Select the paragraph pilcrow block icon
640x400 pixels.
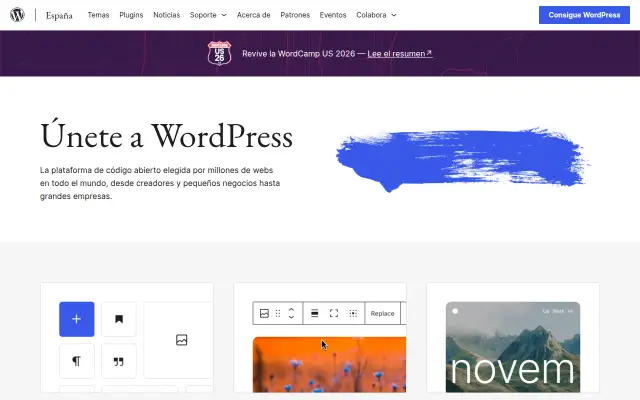77,361
